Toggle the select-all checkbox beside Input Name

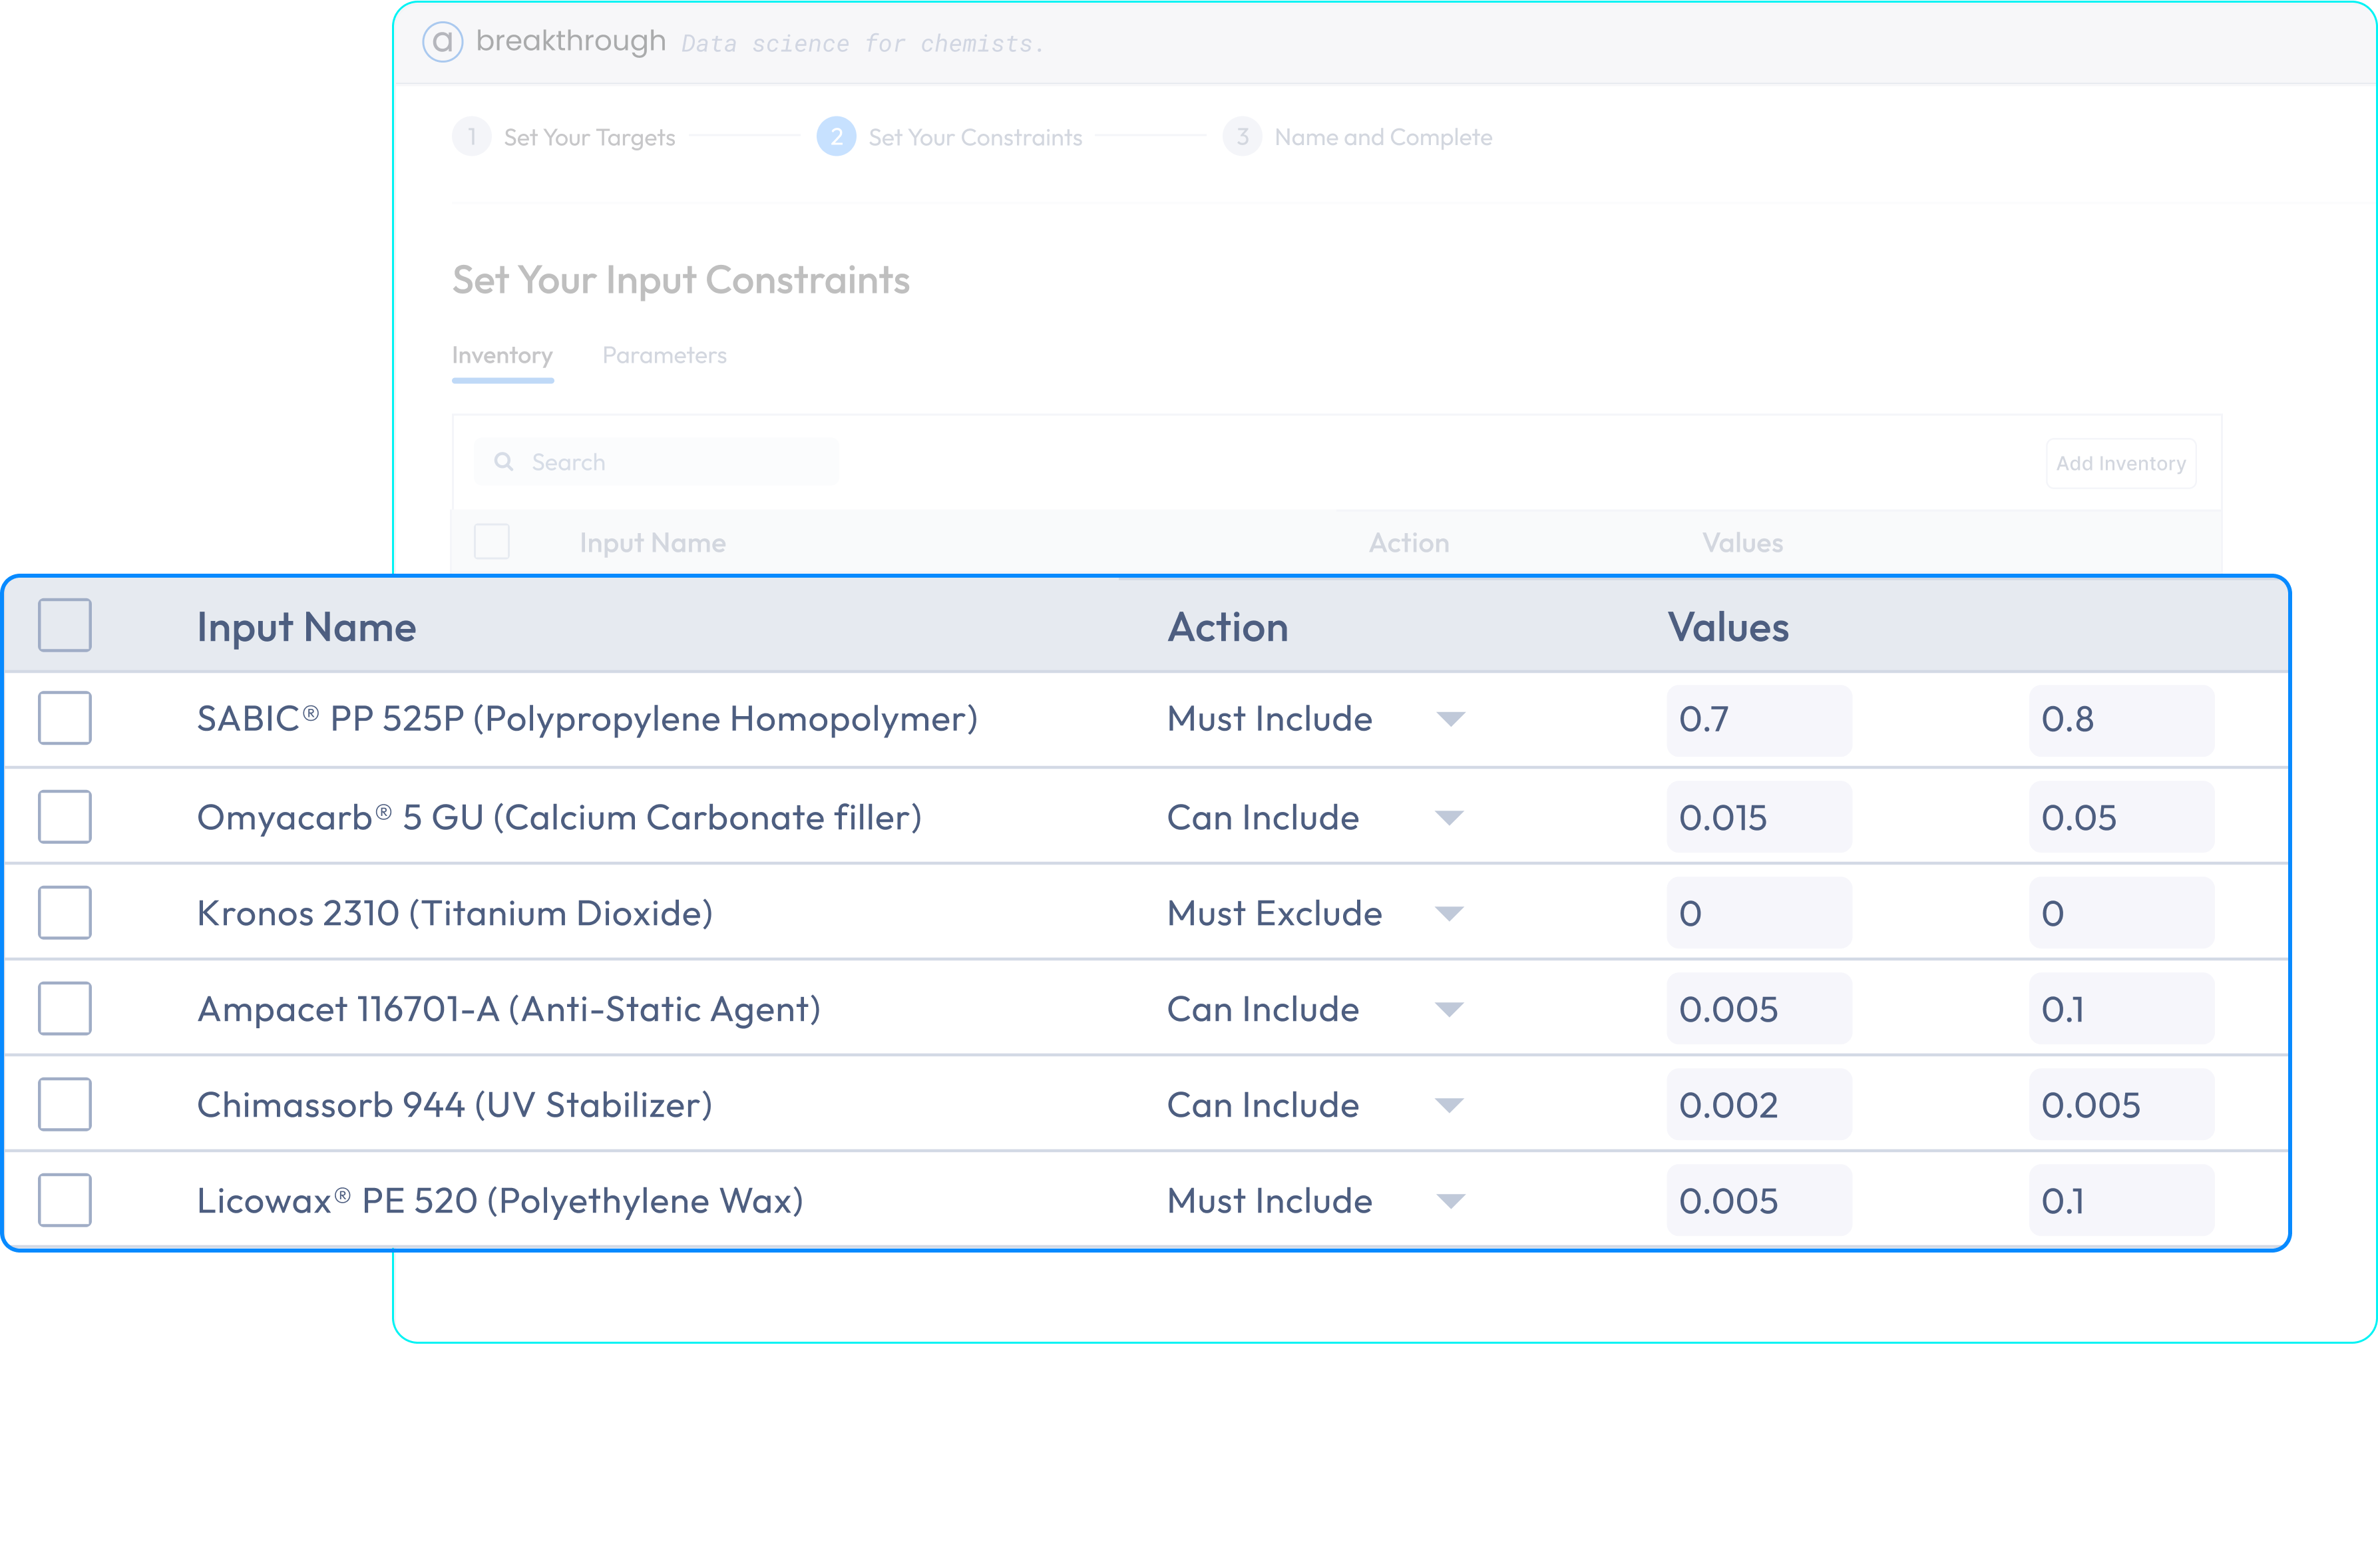click(65, 625)
